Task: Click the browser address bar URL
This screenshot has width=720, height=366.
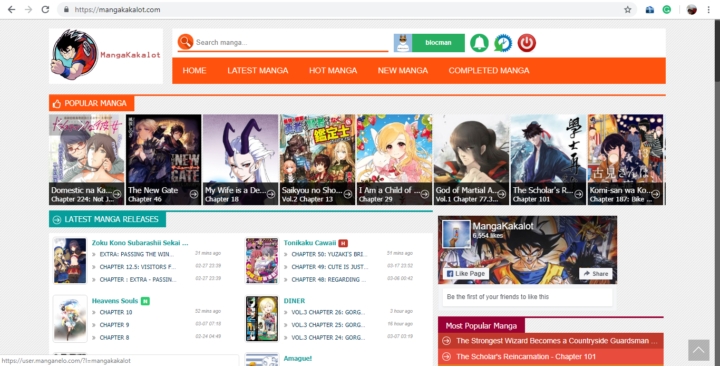Action: [x=117, y=9]
